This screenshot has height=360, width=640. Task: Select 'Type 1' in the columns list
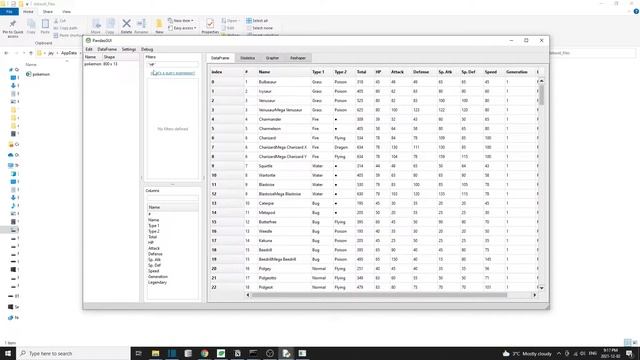pyautogui.click(x=153, y=225)
